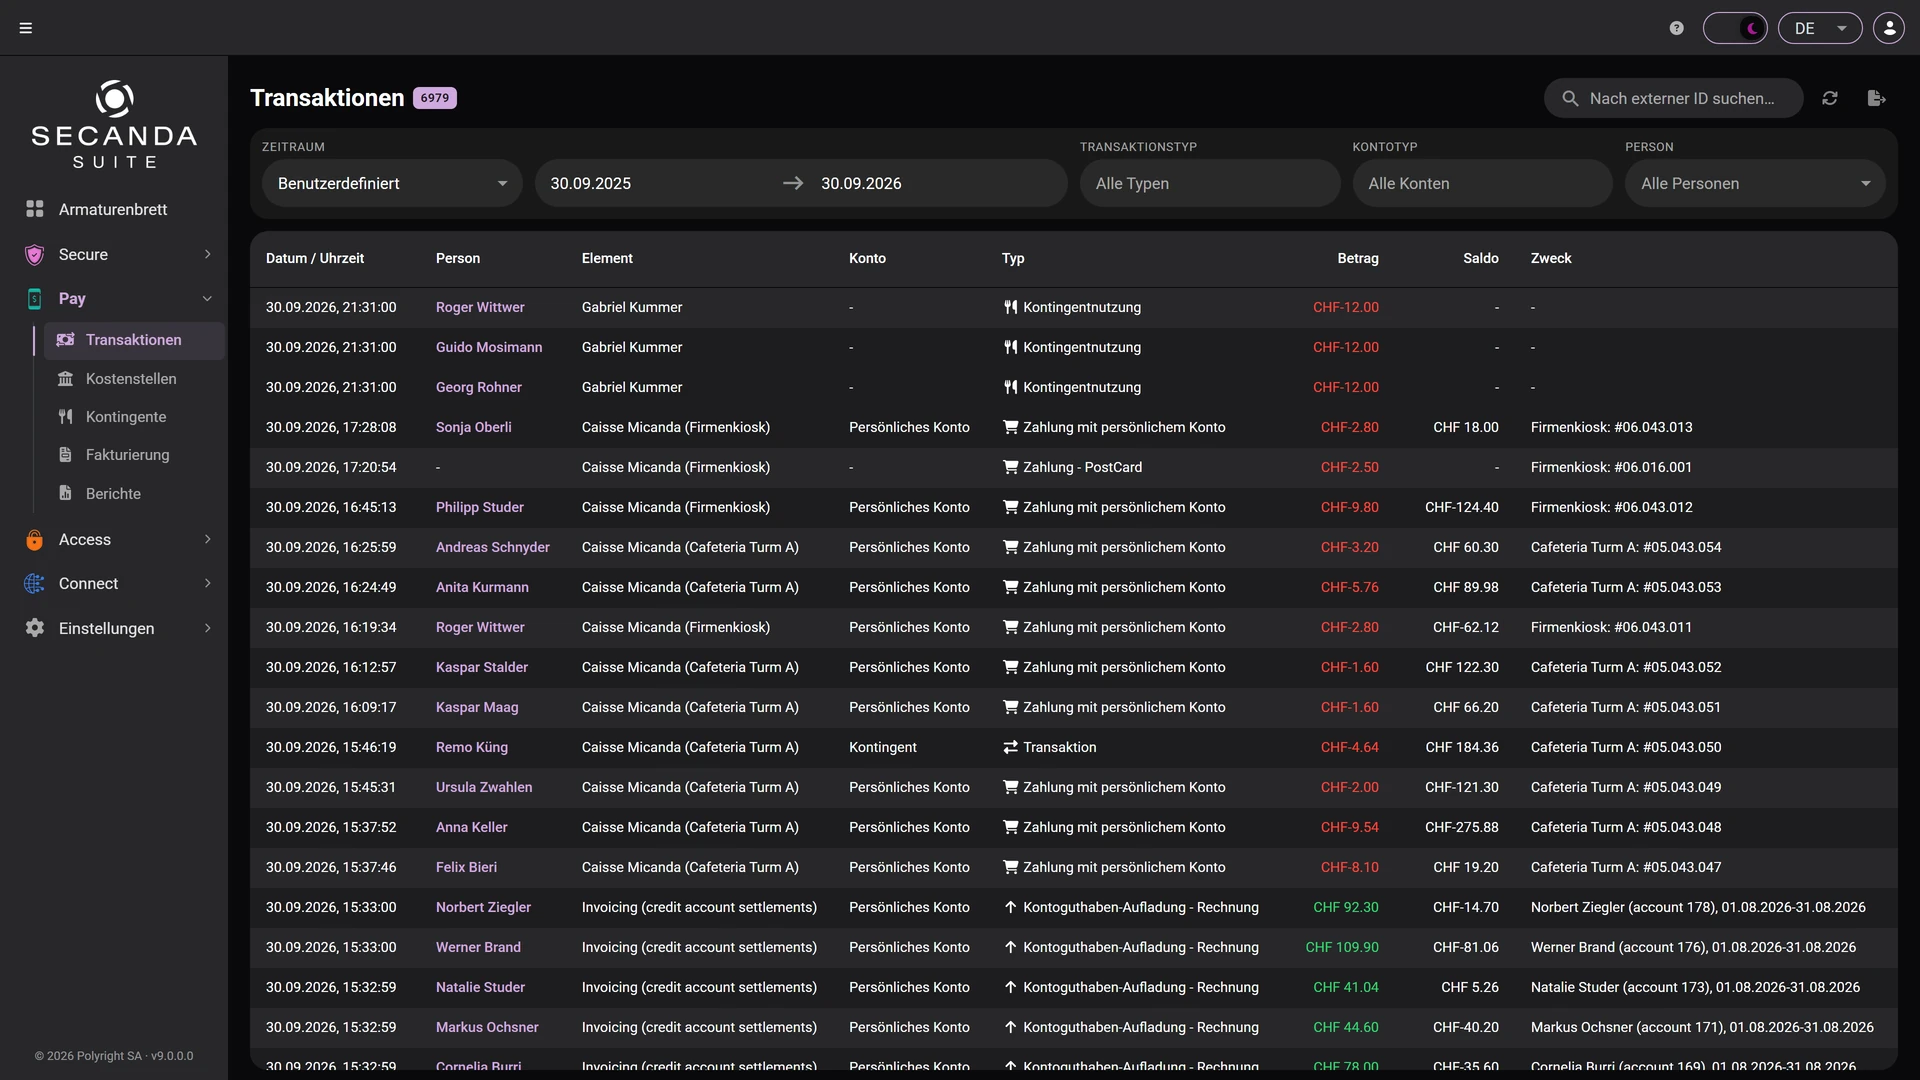Image resolution: width=1920 pixels, height=1080 pixels.
Task: Expand the Secure sidebar section
Action: (113, 254)
